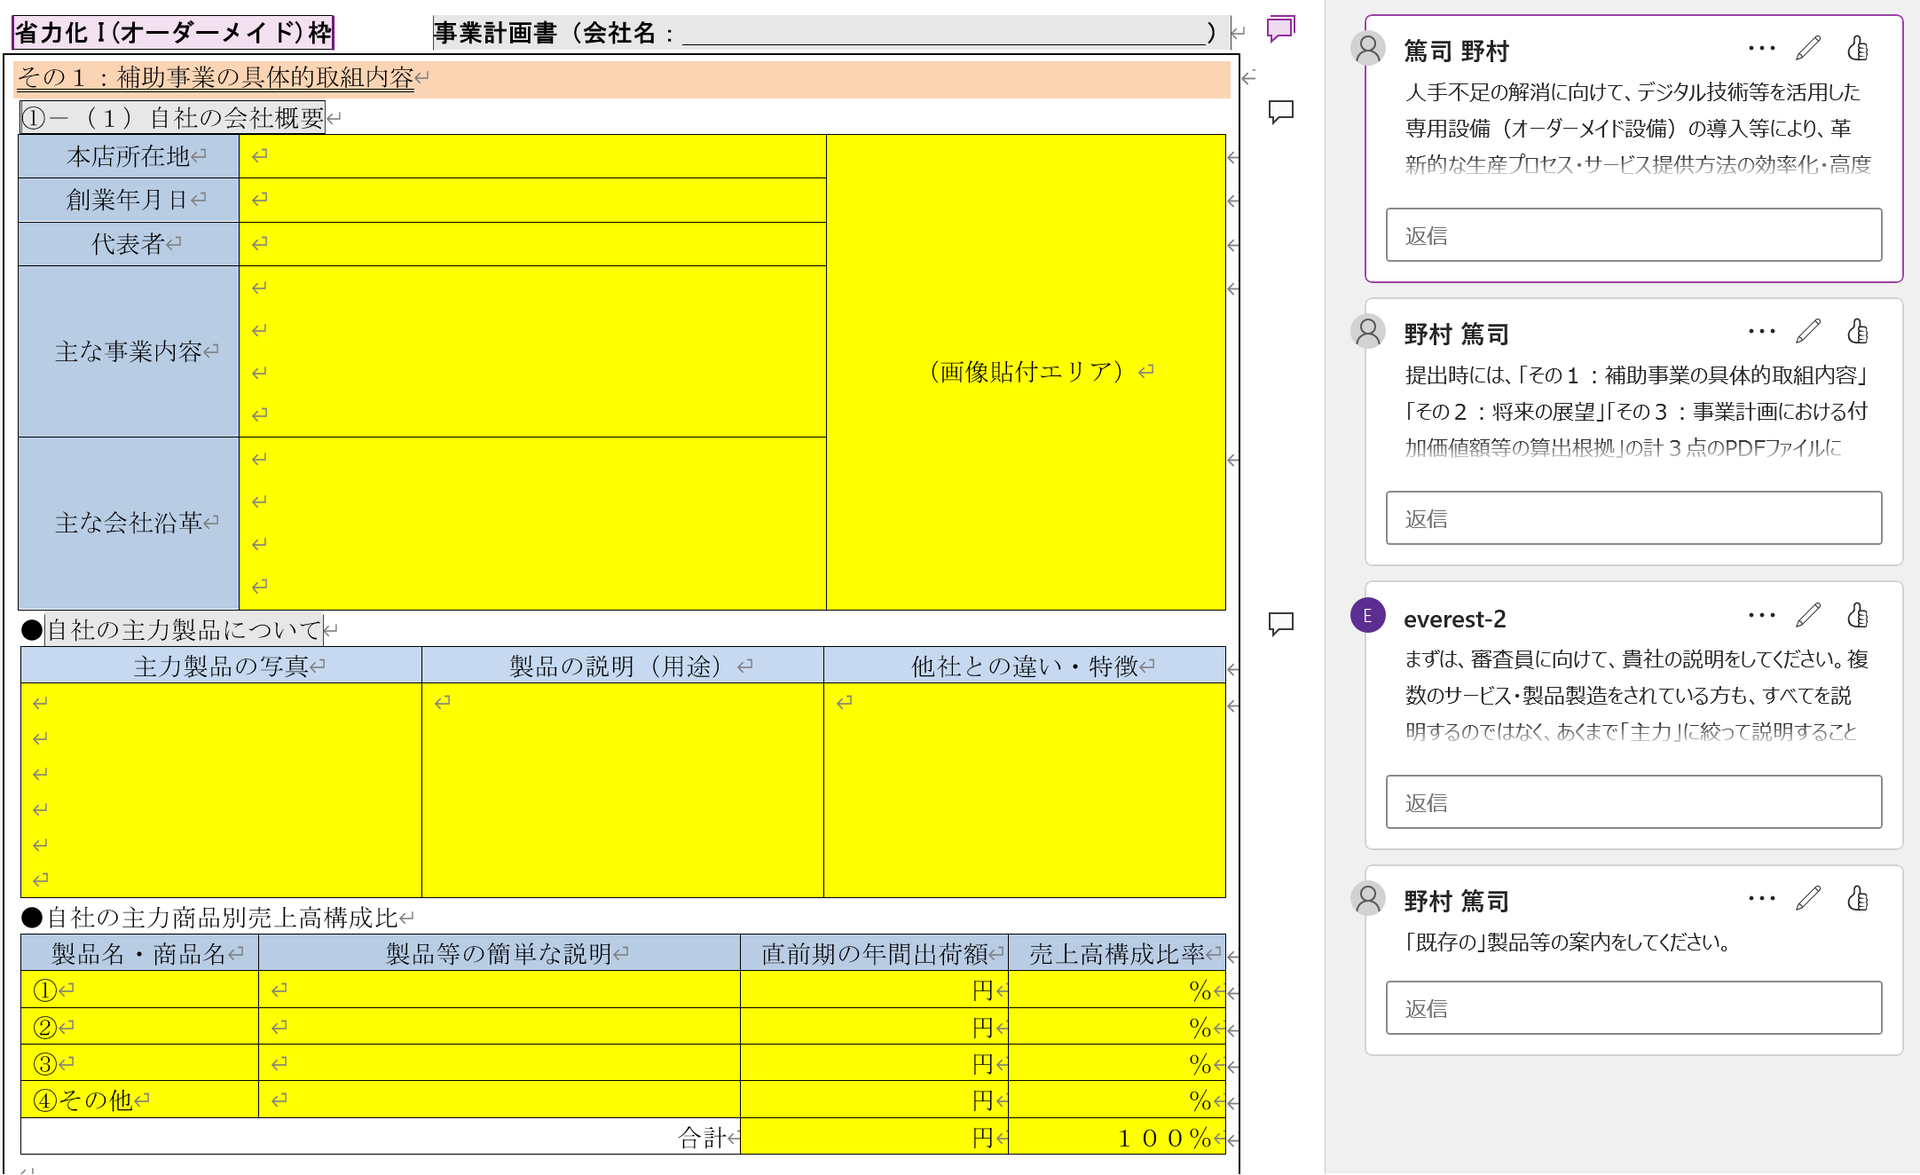Like the first comment by 篤司 野村
This screenshot has width=1920, height=1175.
coord(1857,48)
